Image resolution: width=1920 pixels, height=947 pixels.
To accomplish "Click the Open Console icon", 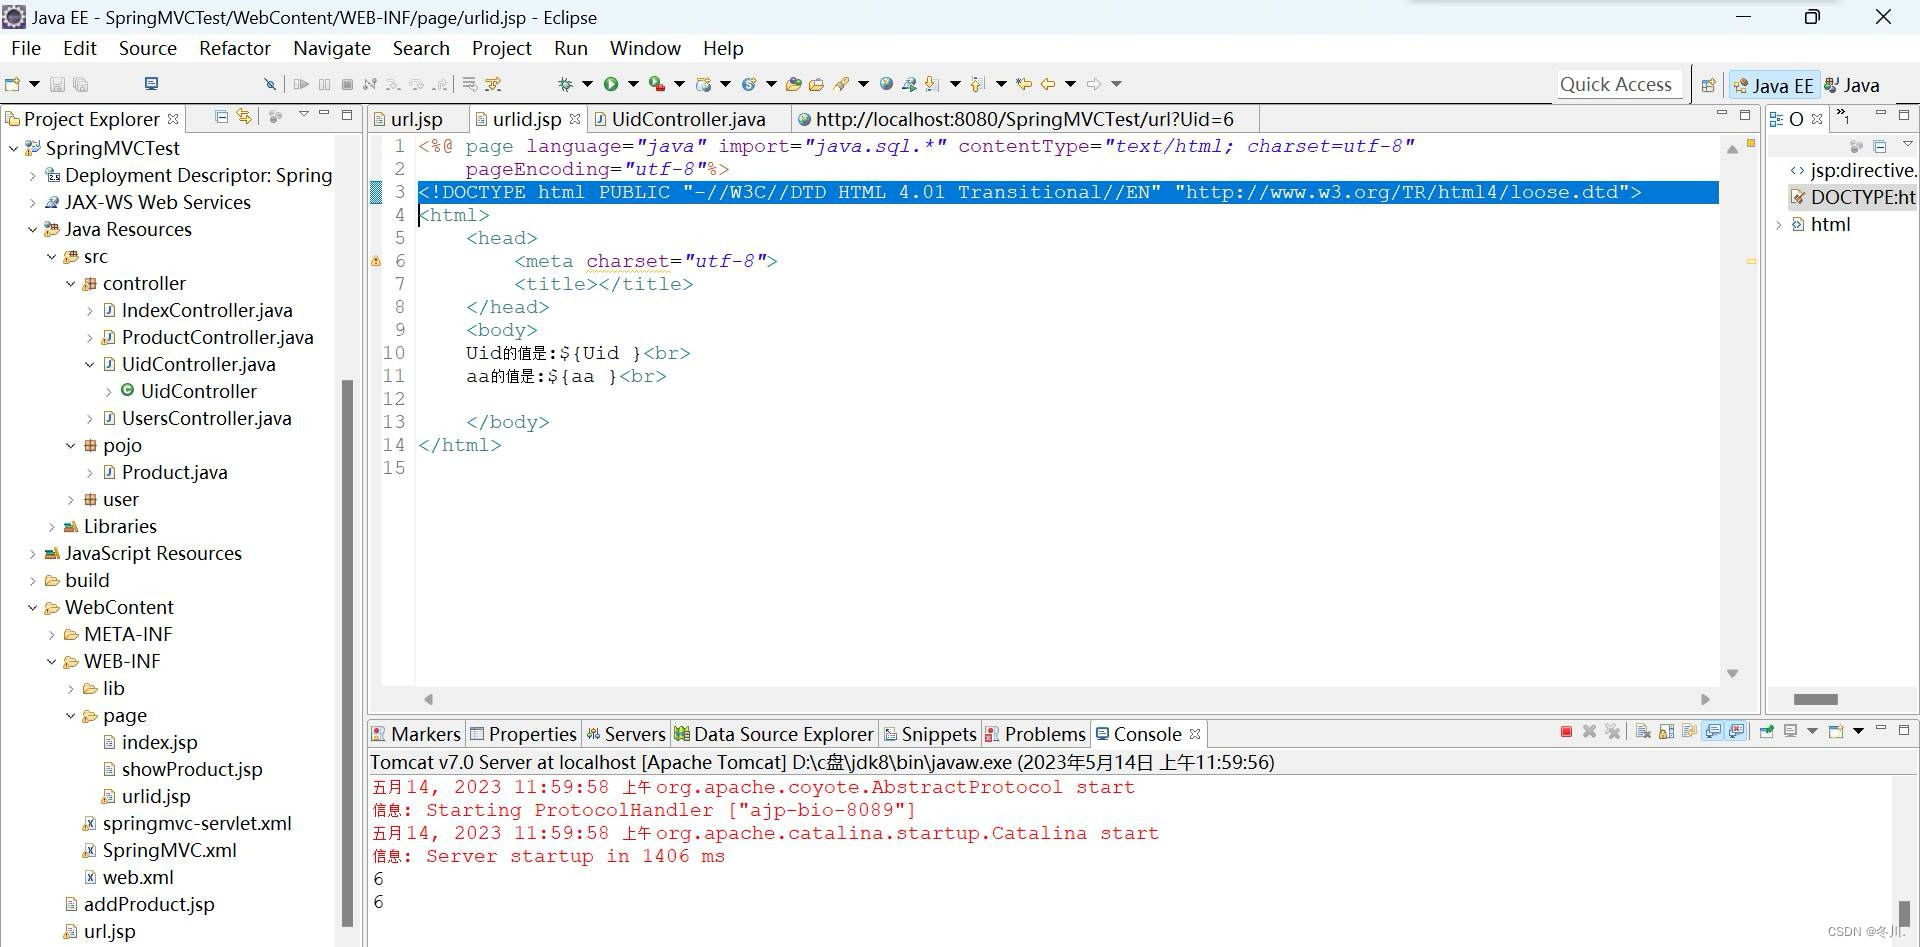I will (1836, 731).
